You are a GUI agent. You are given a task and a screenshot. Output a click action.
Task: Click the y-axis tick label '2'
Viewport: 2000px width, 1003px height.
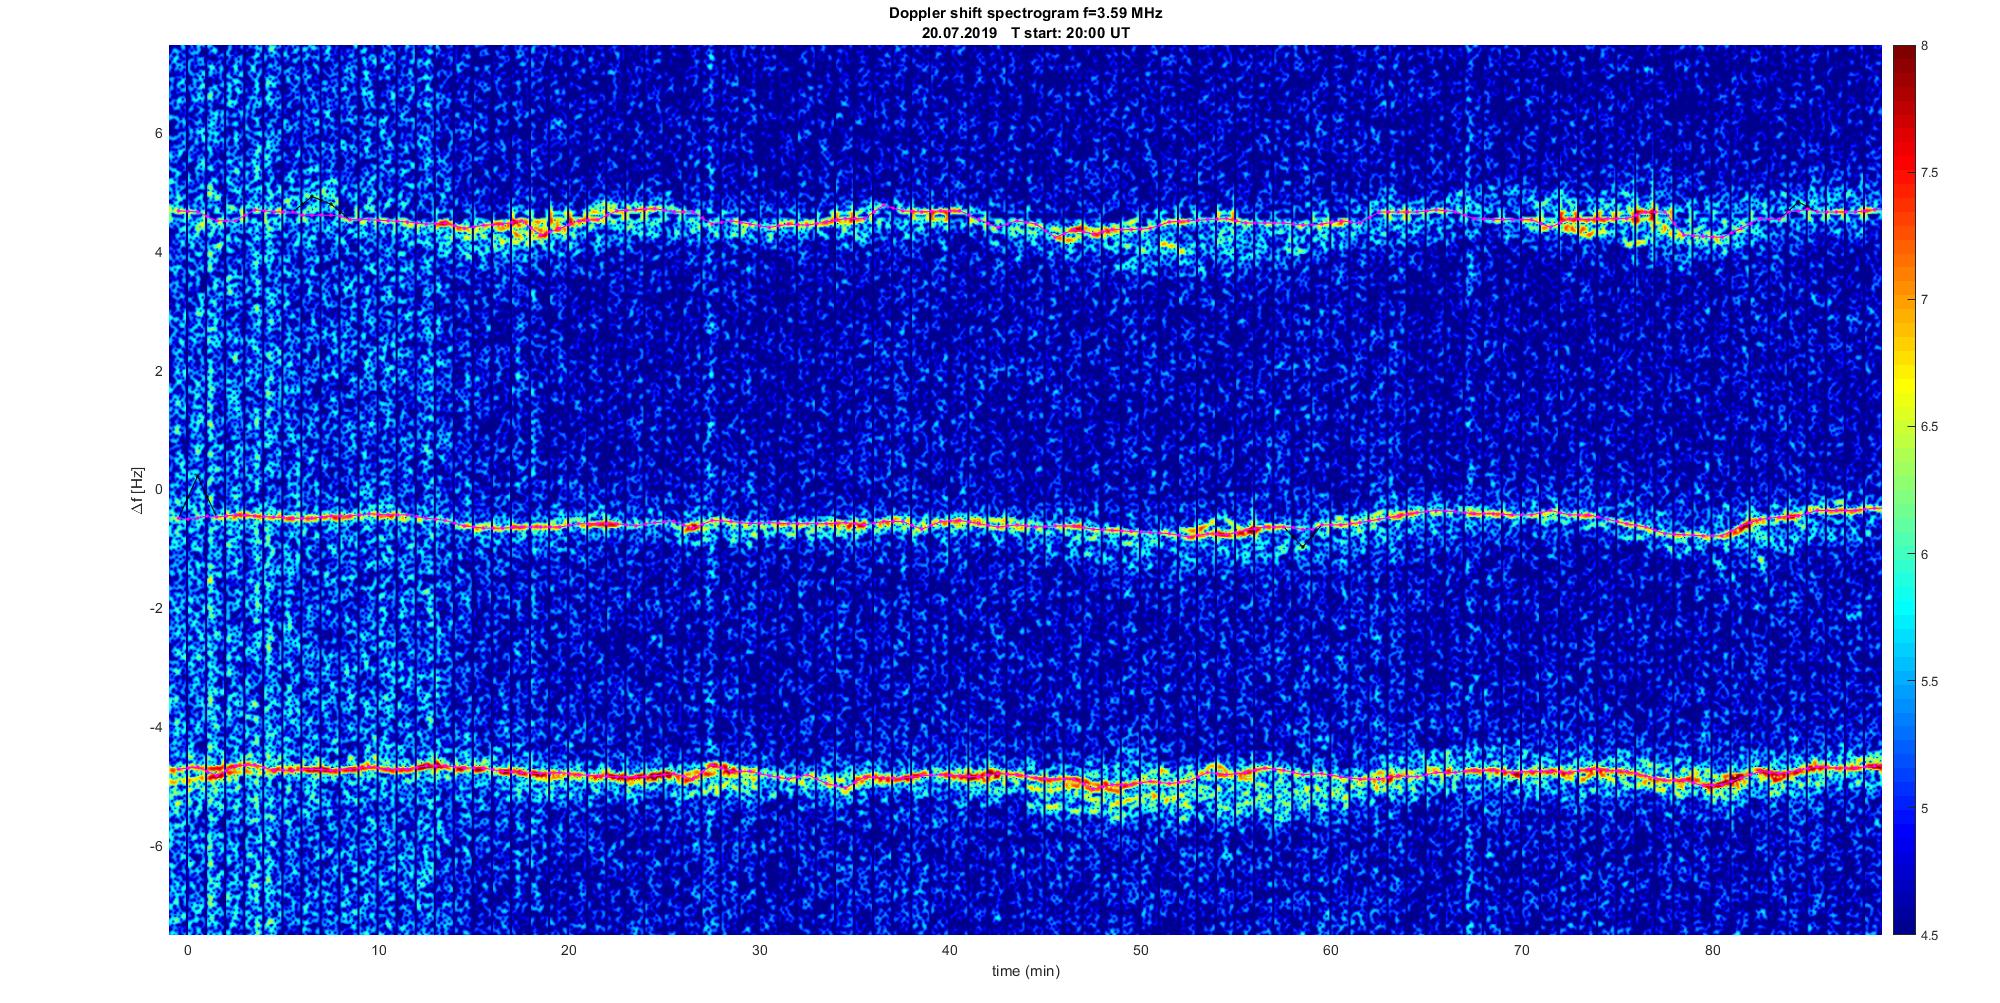[x=159, y=371]
